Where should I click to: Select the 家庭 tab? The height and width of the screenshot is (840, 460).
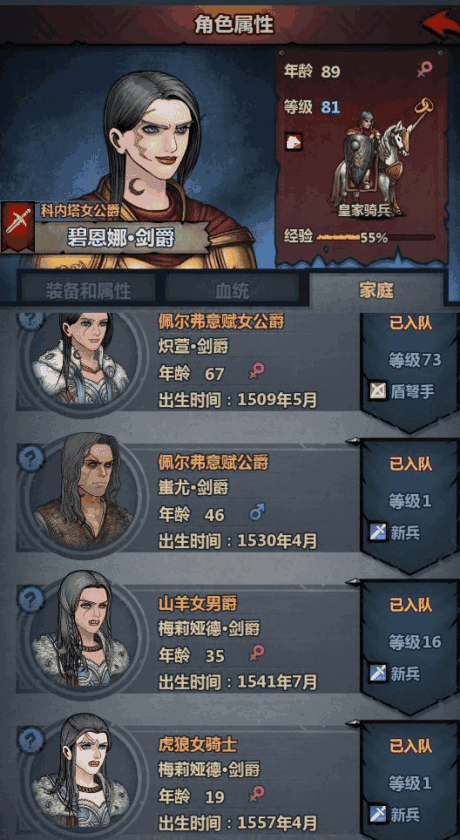pyautogui.click(x=376, y=290)
